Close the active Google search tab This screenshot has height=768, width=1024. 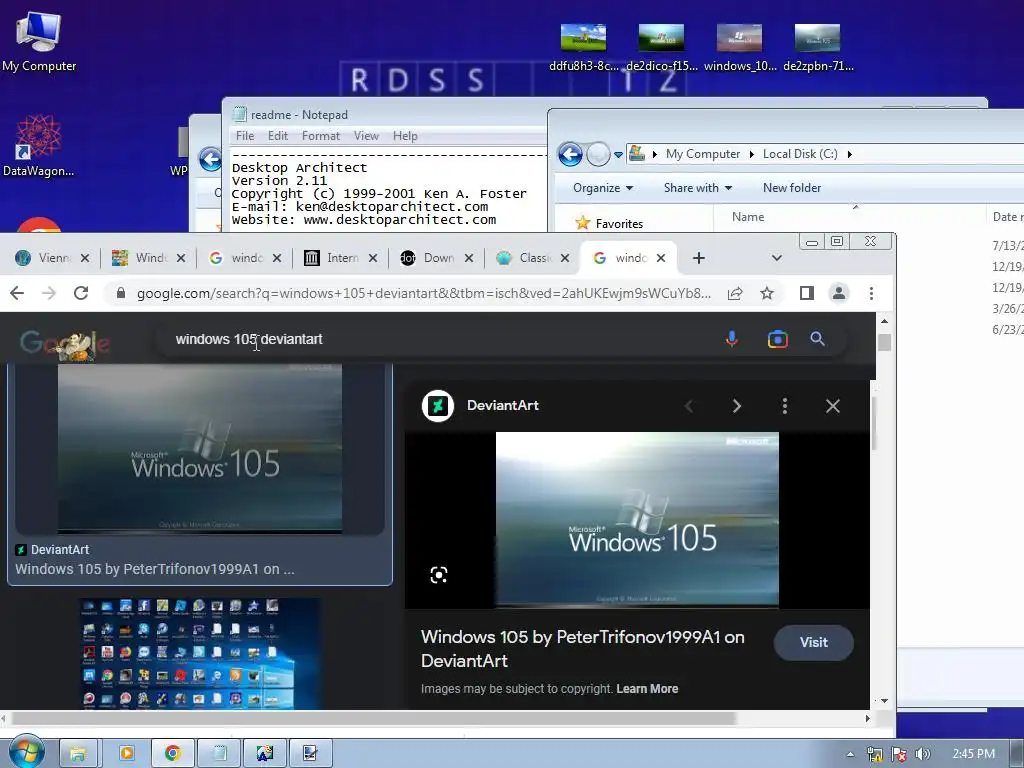(661, 258)
